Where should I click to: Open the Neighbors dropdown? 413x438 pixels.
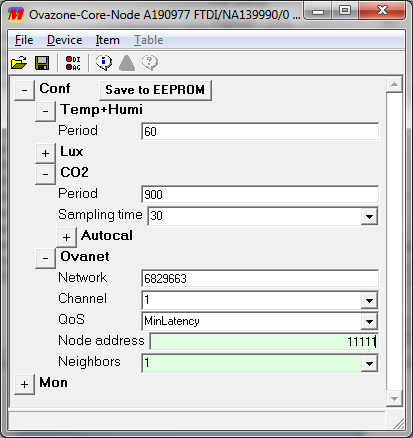click(369, 363)
